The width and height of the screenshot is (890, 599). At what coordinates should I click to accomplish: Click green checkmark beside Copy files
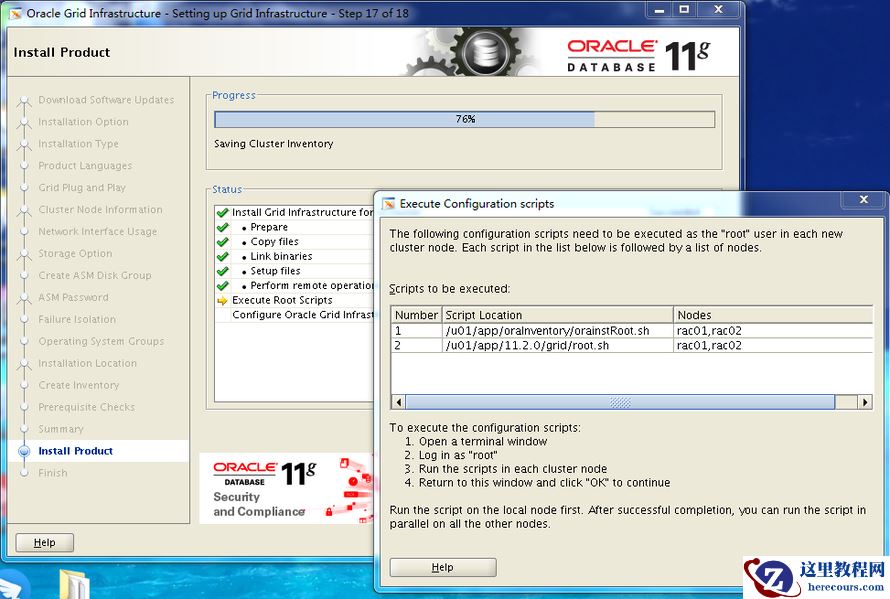point(222,242)
